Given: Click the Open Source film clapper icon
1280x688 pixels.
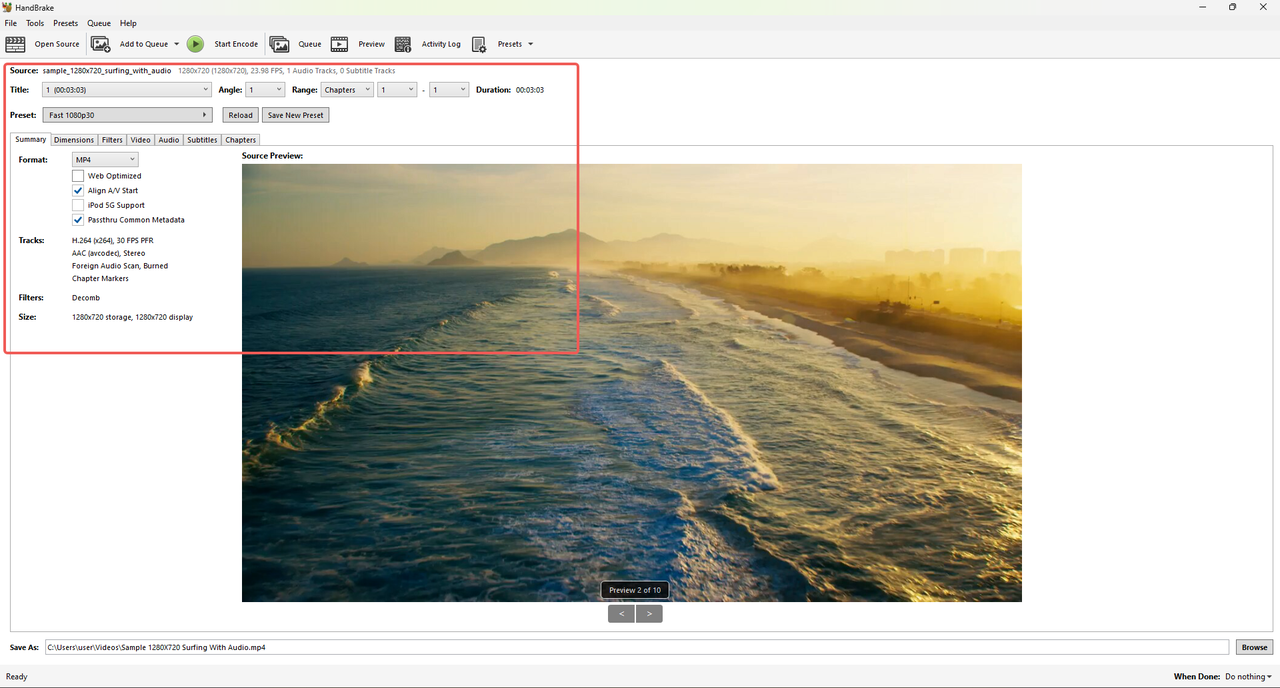Looking at the screenshot, I should [x=15, y=44].
